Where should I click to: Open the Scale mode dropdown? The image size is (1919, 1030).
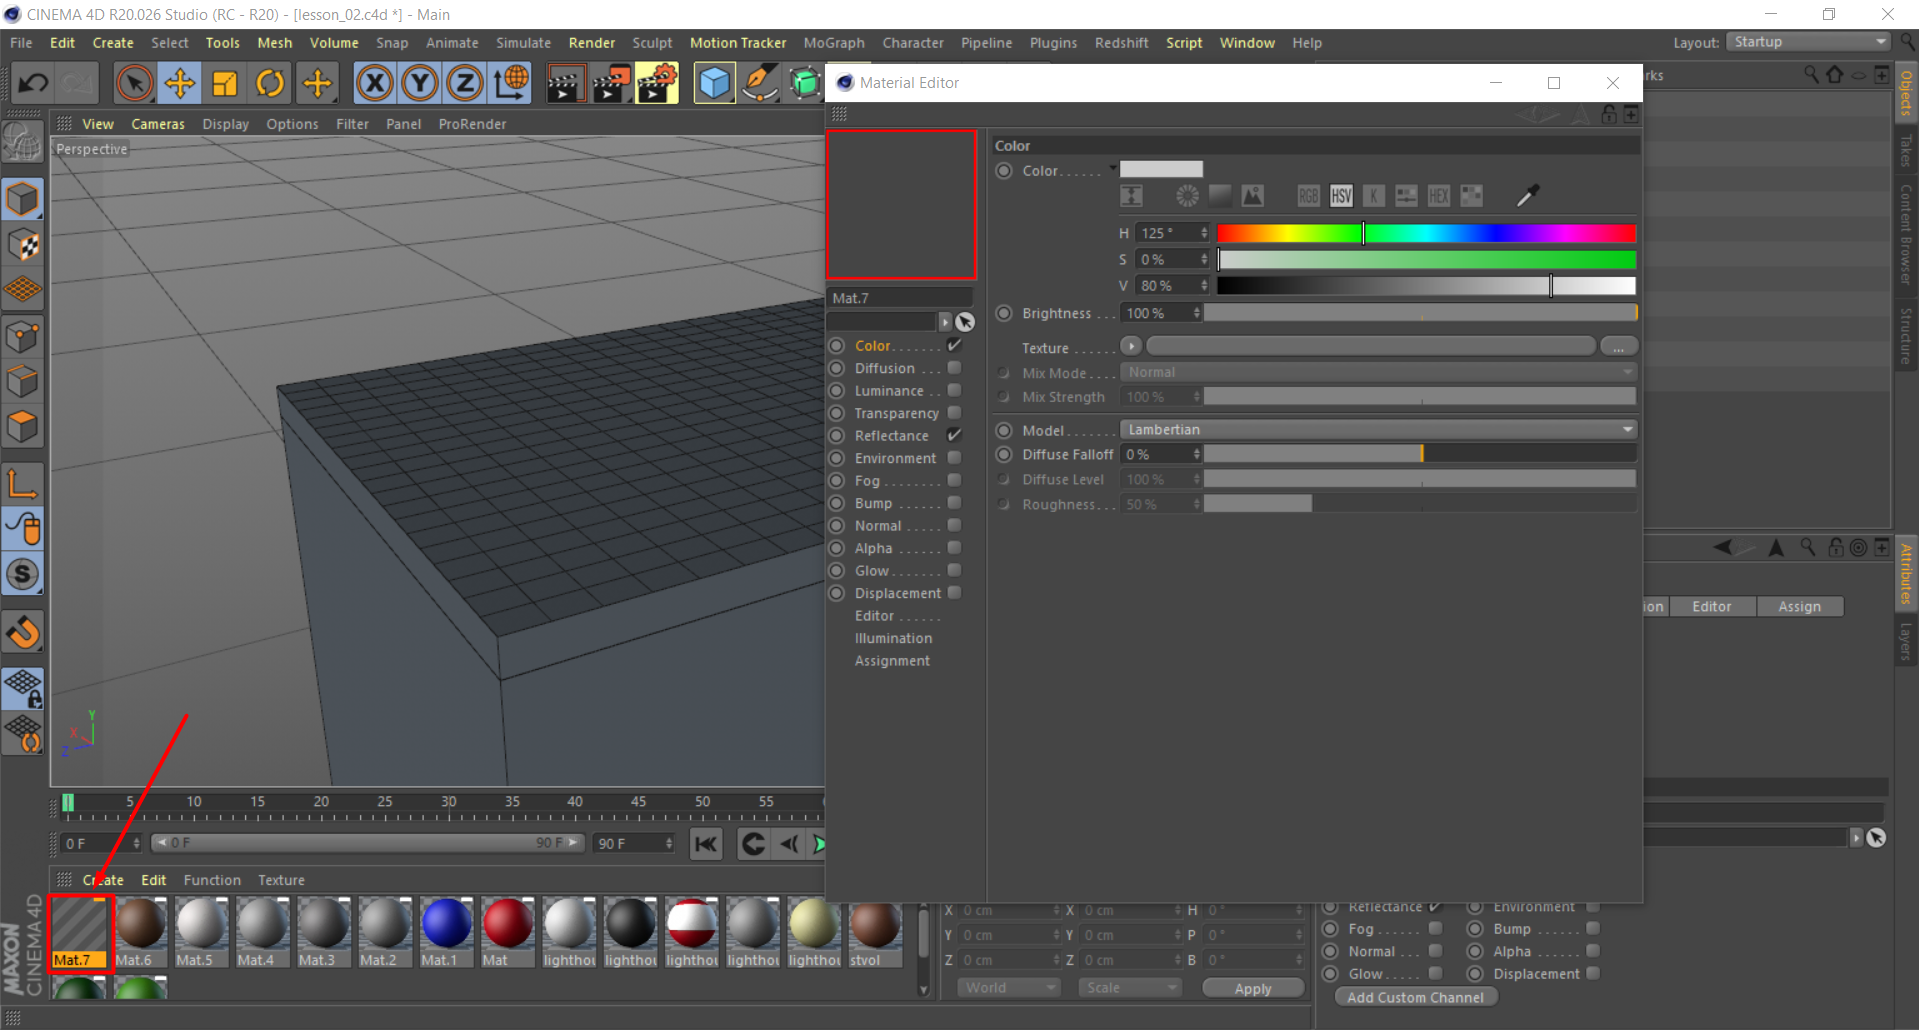point(1130,987)
